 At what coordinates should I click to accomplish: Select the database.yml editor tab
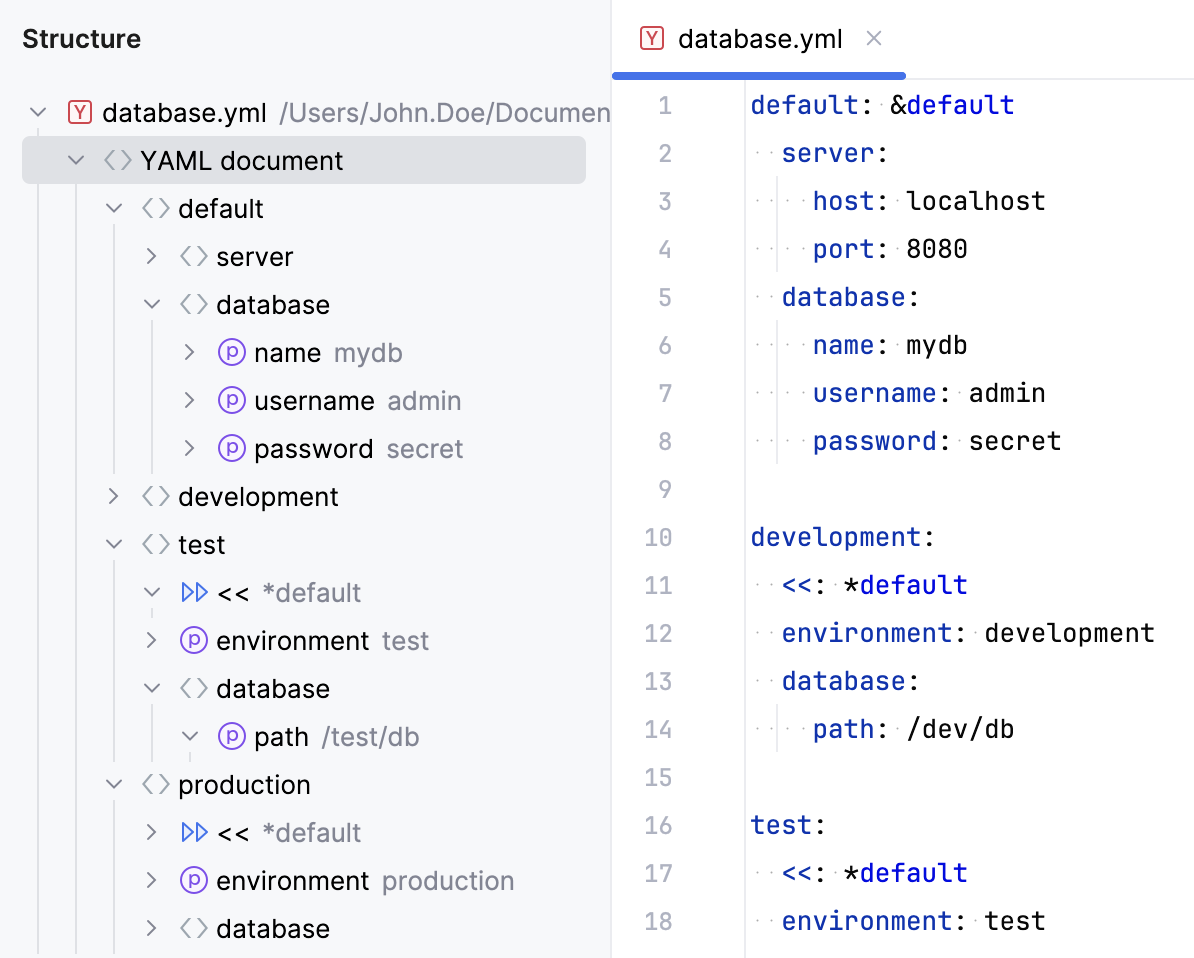[x=758, y=38]
